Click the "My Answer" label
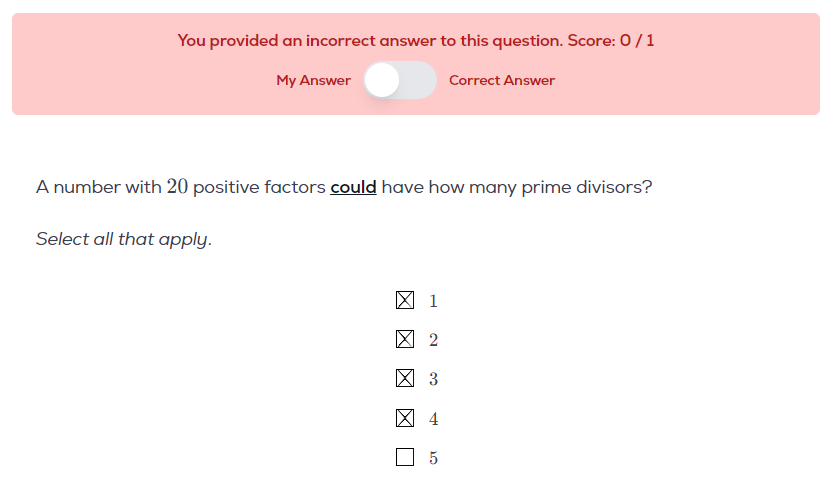828x479 pixels. (313, 80)
